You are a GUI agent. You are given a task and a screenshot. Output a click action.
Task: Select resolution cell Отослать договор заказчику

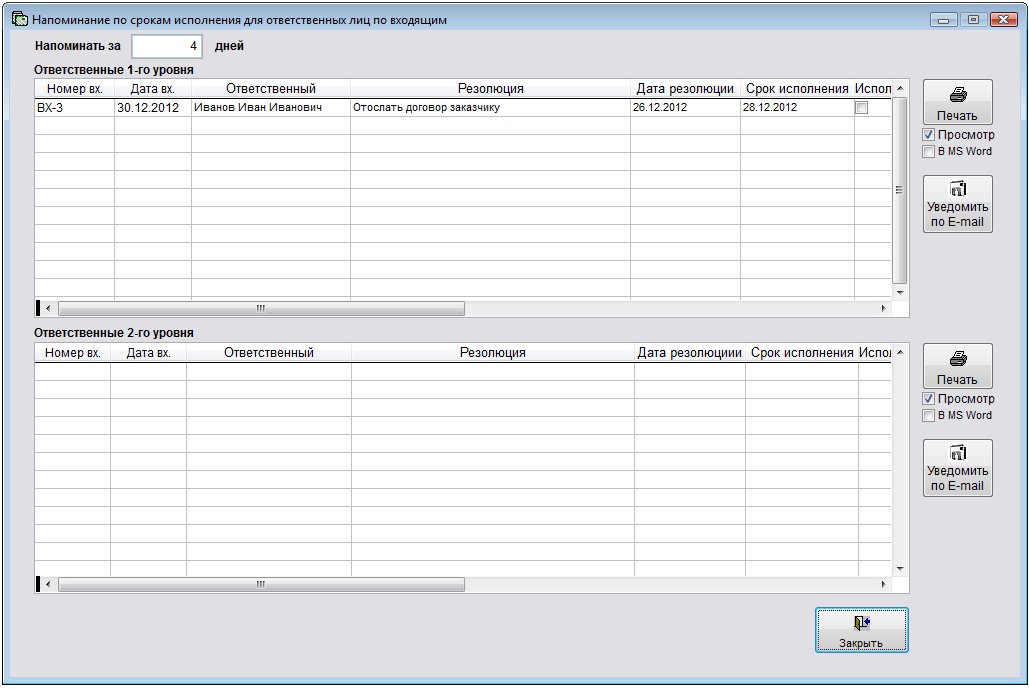pos(490,108)
